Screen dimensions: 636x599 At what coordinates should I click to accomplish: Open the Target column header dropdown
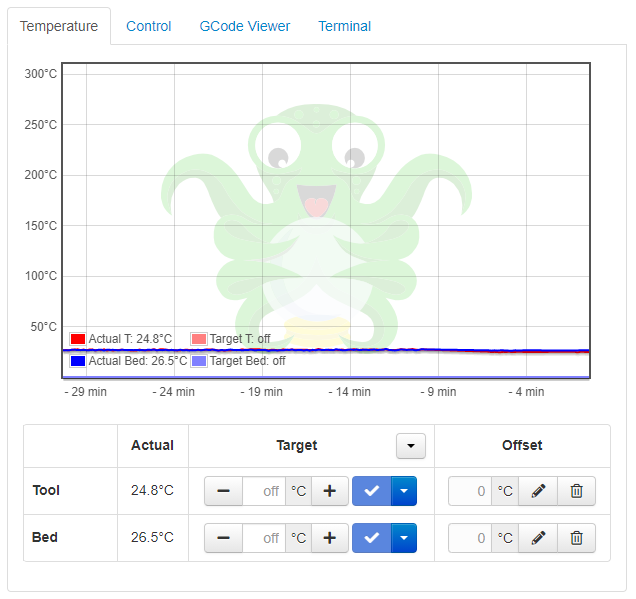(x=411, y=446)
